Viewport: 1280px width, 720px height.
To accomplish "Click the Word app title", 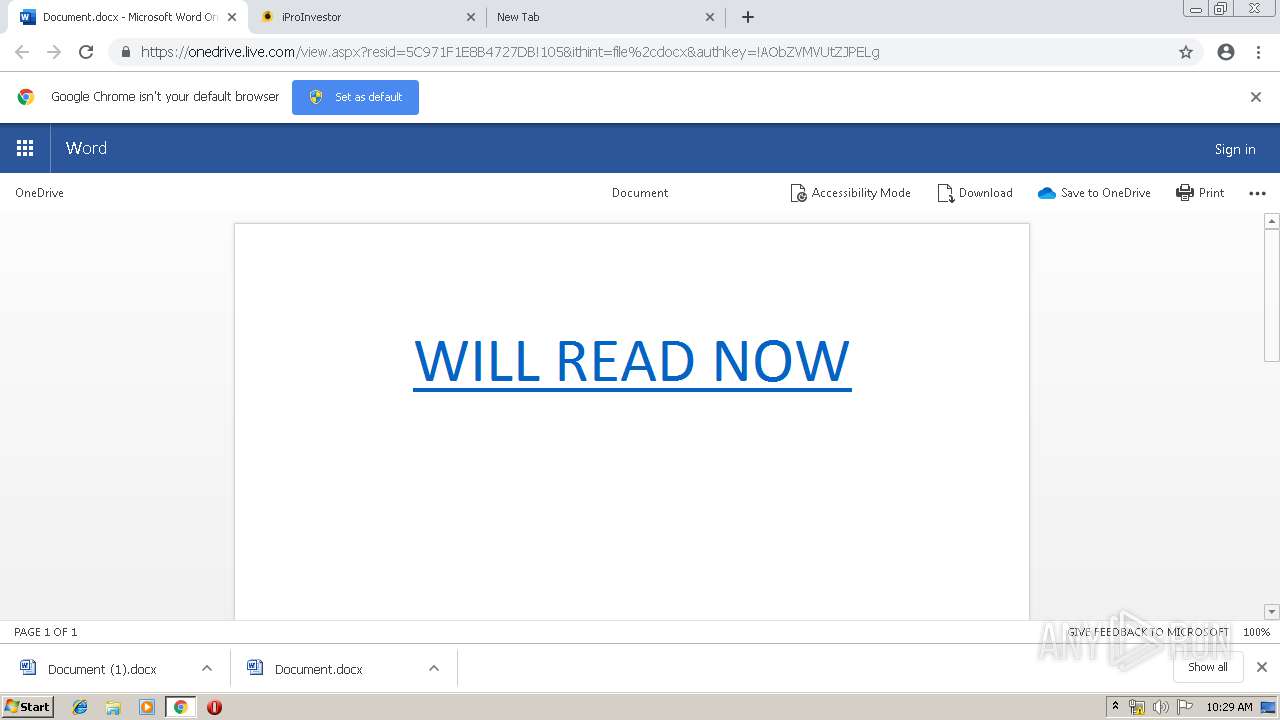I will (x=86, y=148).
